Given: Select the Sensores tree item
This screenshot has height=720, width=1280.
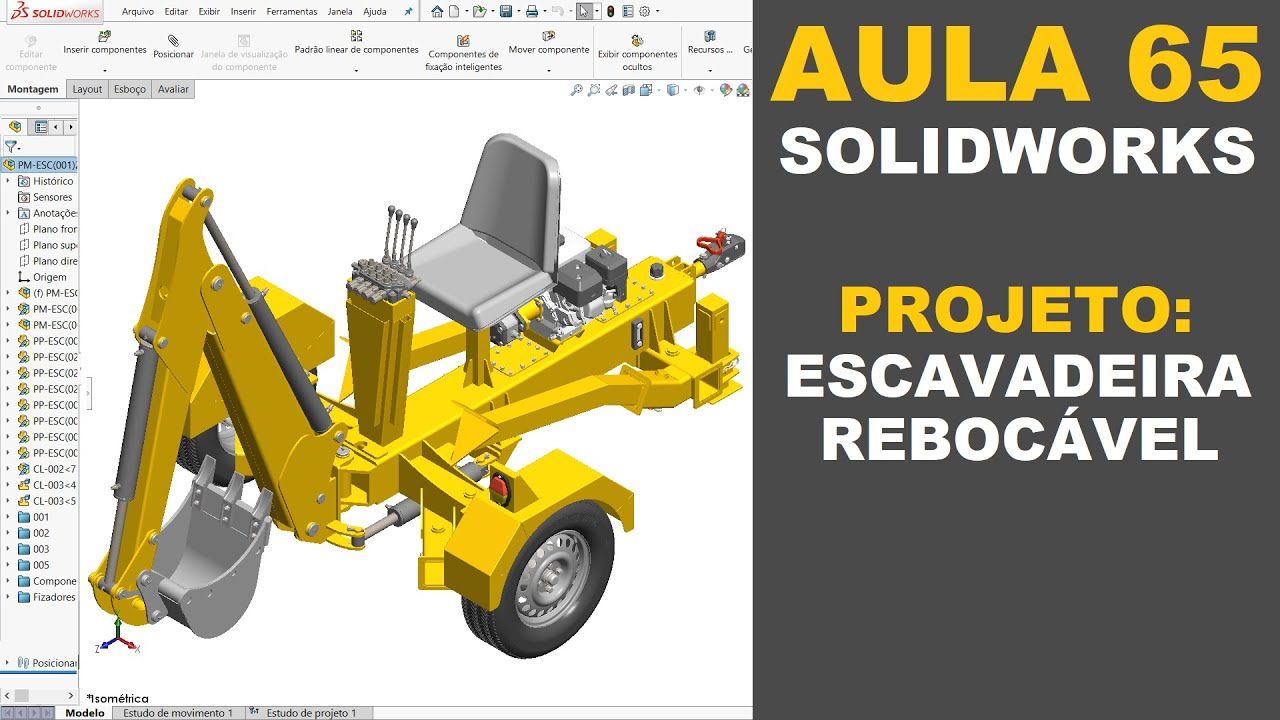Looking at the screenshot, I should (45, 197).
